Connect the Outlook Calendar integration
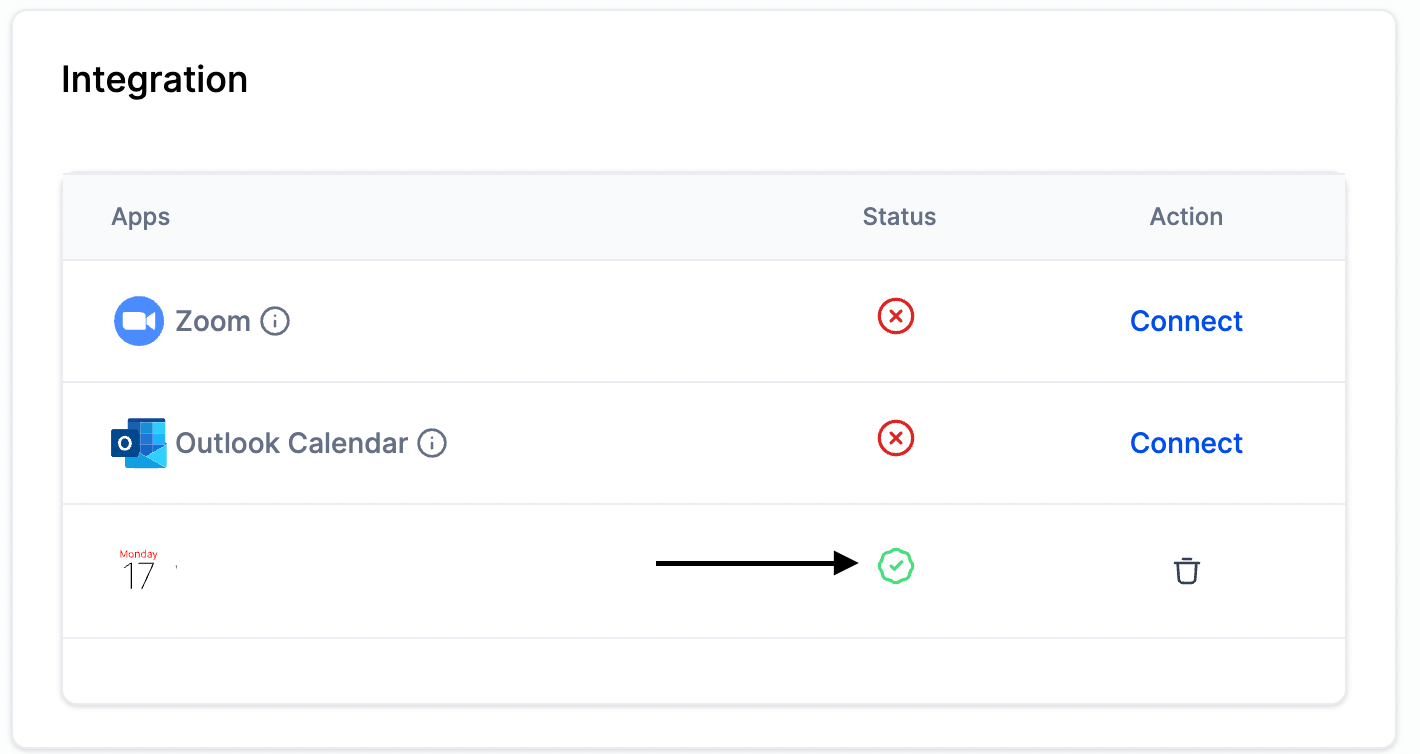The width and height of the screenshot is (1420, 754). coord(1186,443)
